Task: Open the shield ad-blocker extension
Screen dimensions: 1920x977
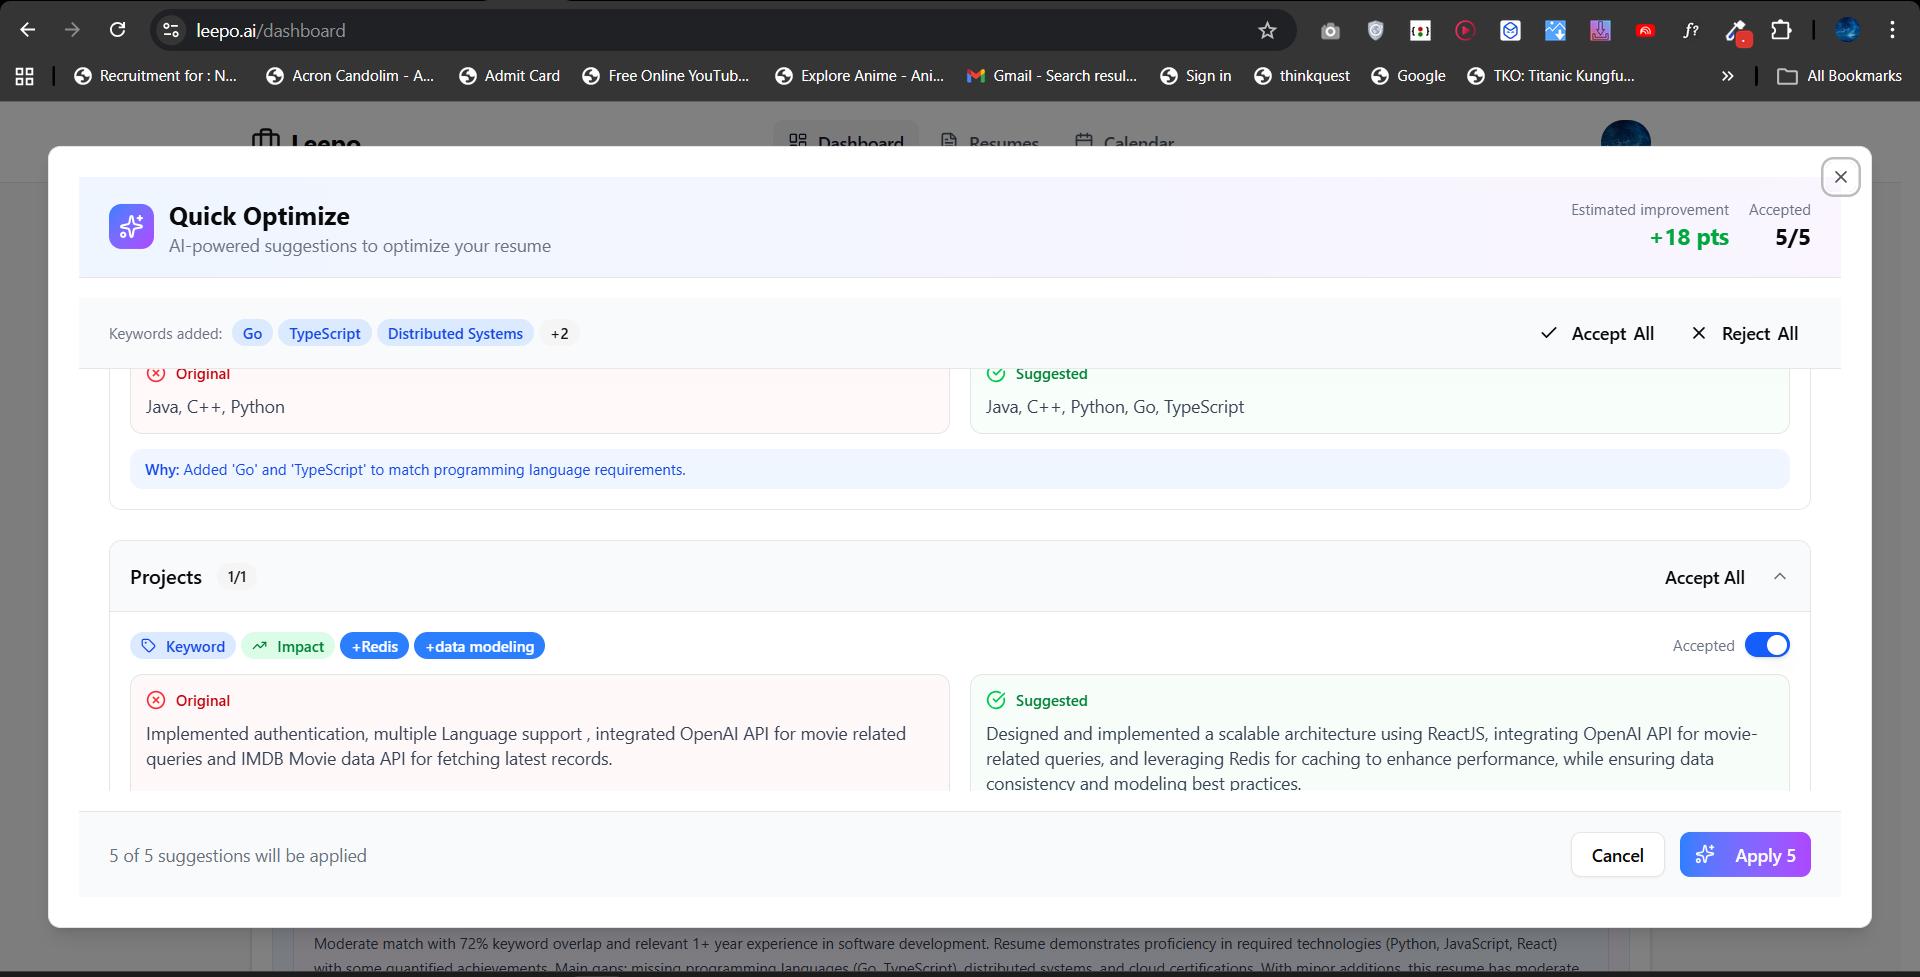Action: click(x=1374, y=30)
